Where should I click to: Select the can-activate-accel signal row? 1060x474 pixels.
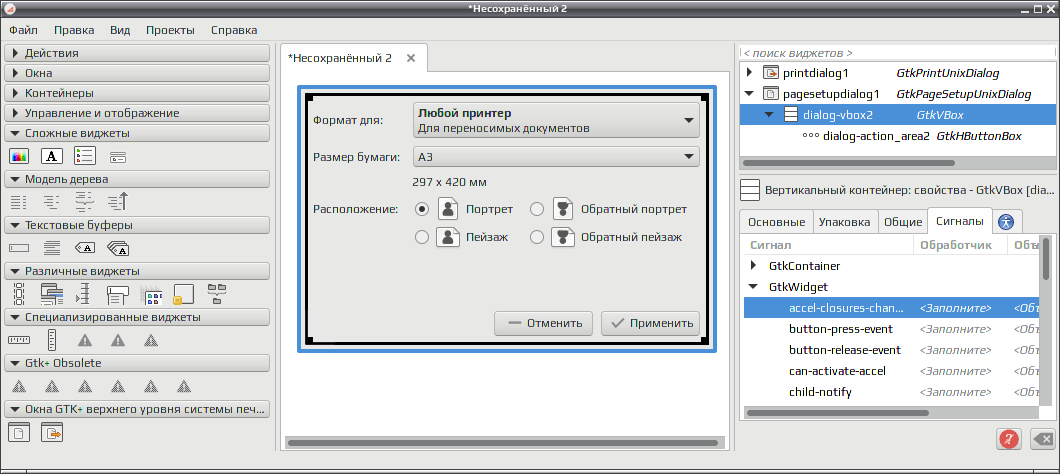892,371
